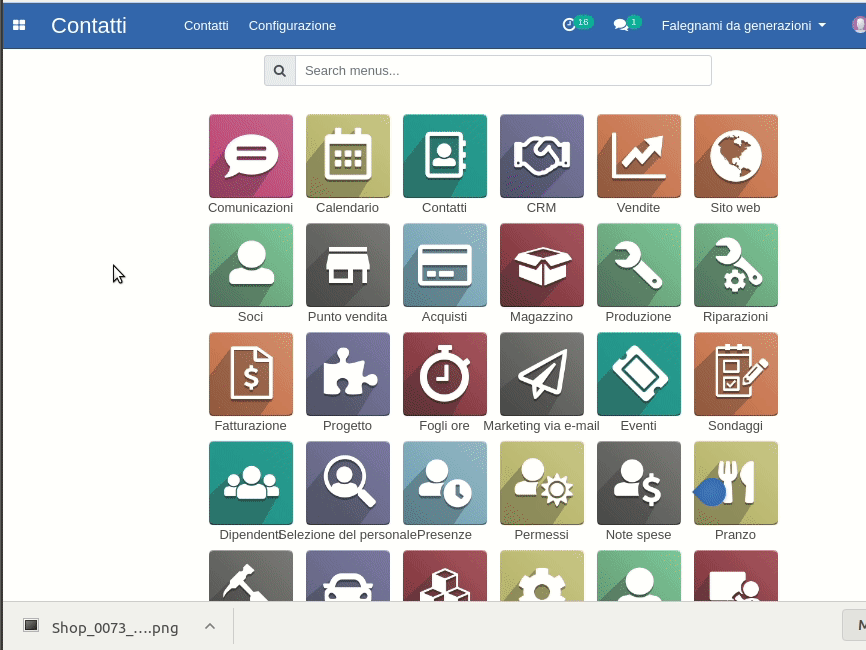866x650 pixels.
Task: Open the Pranzo app
Action: [x=736, y=483]
